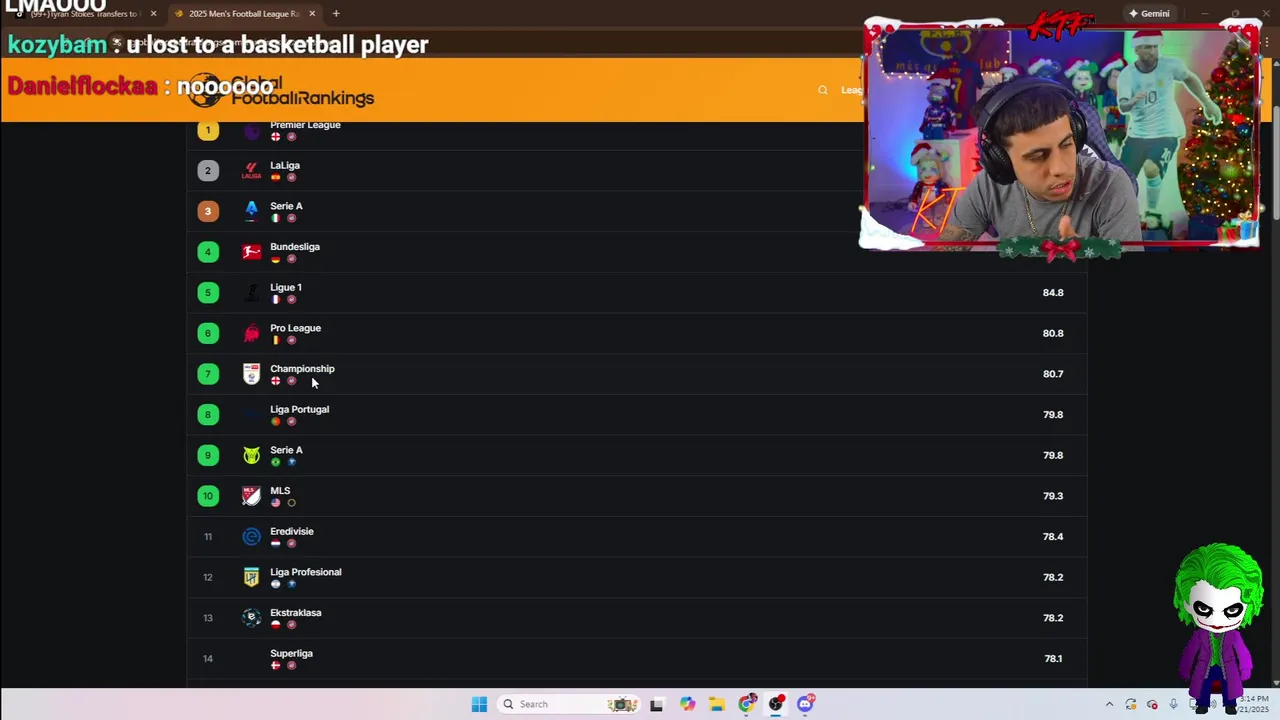Image resolution: width=1280 pixels, height=720 pixels.
Task: Click the Championship league crest
Action: 251,374
